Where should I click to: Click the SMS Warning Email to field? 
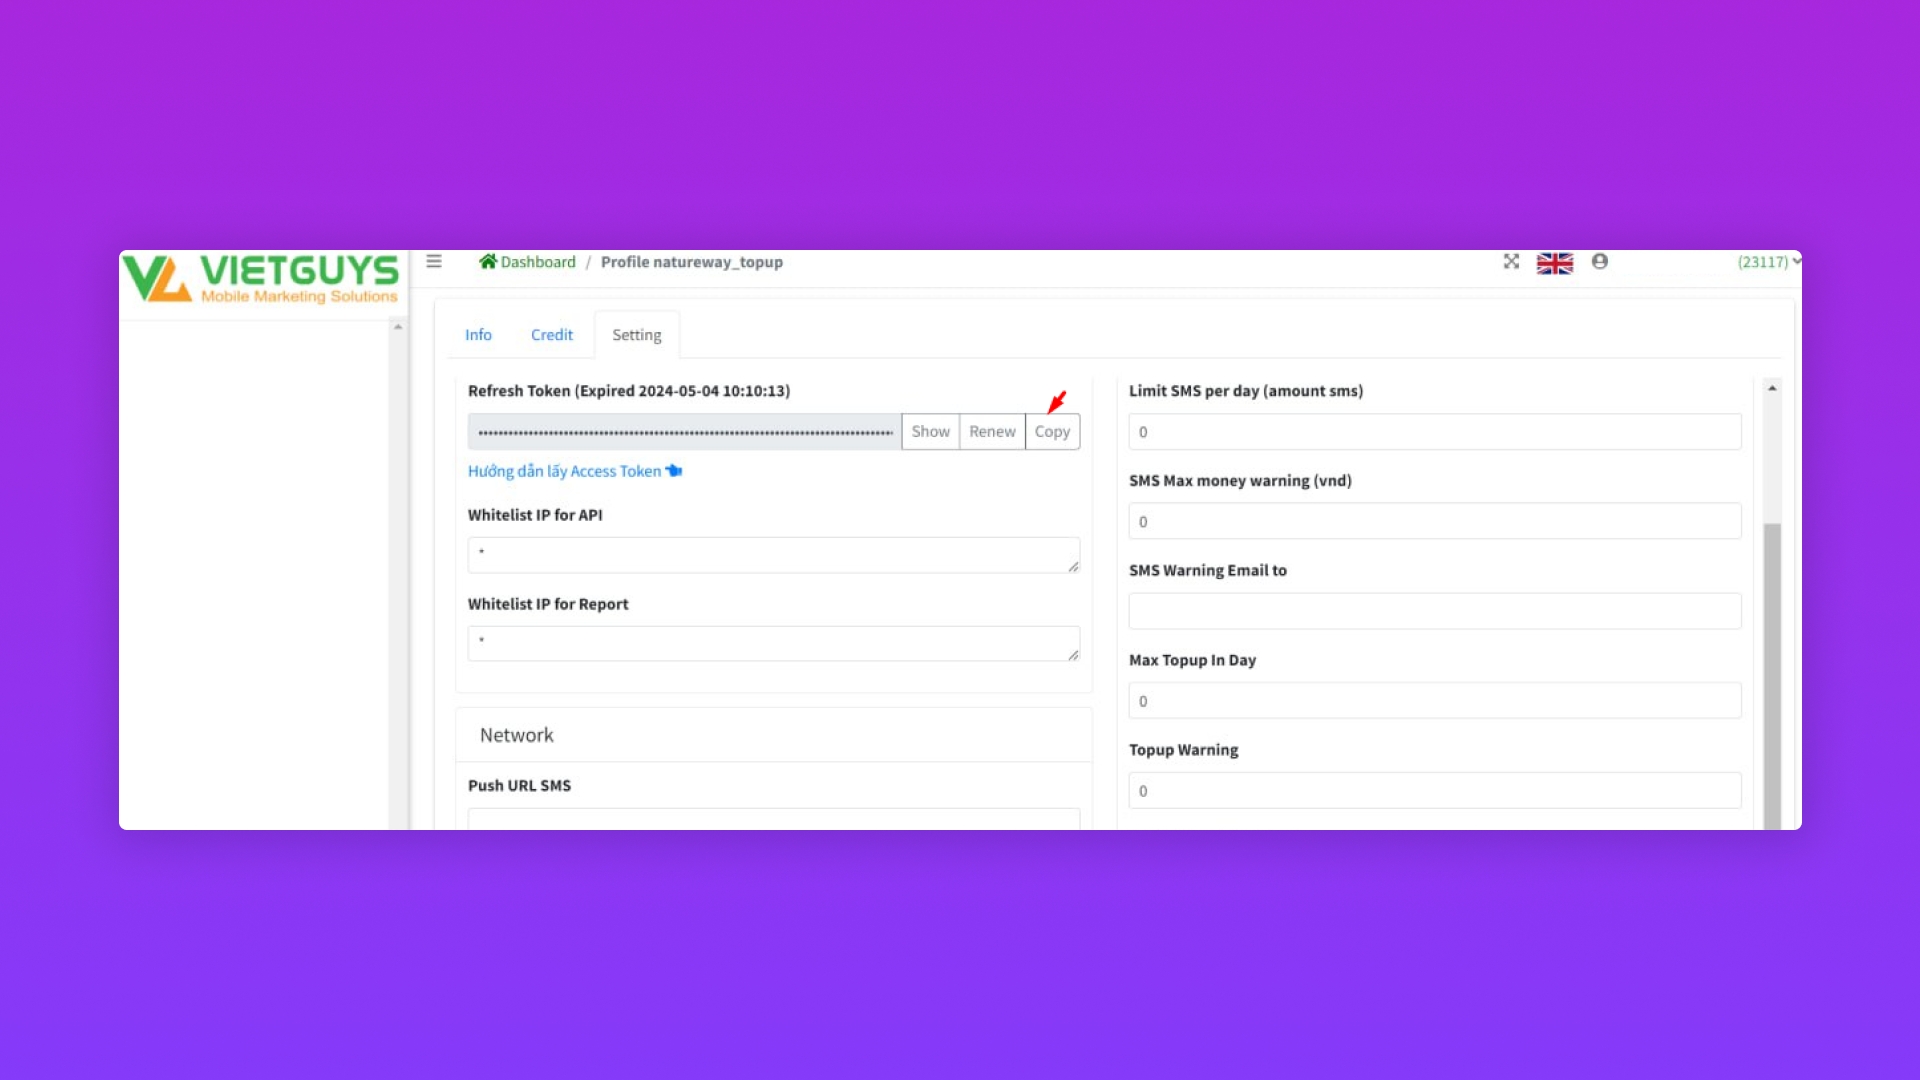point(1434,611)
